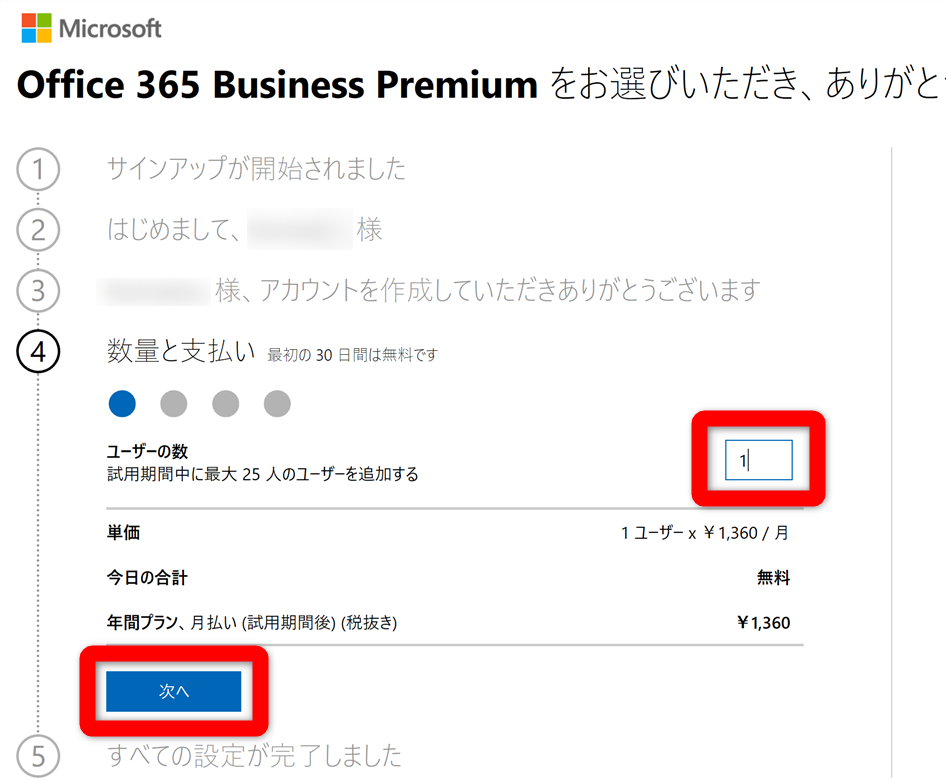Click the step 2 circle icon

[x=38, y=230]
